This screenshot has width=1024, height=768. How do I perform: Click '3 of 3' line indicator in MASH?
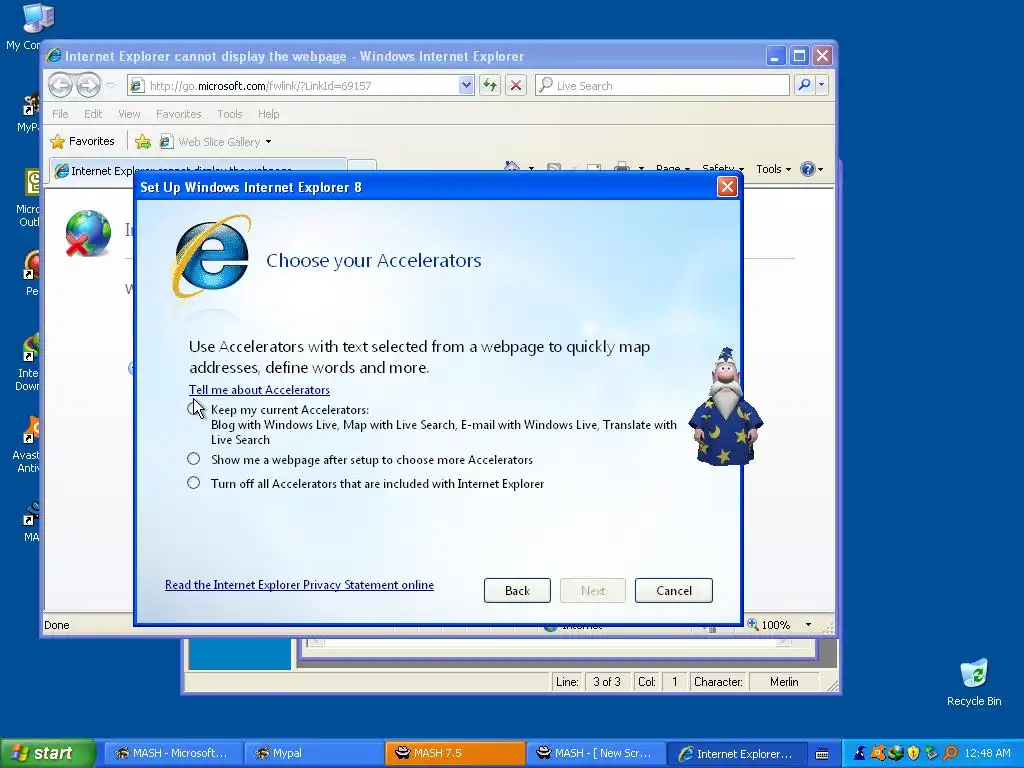click(x=607, y=682)
